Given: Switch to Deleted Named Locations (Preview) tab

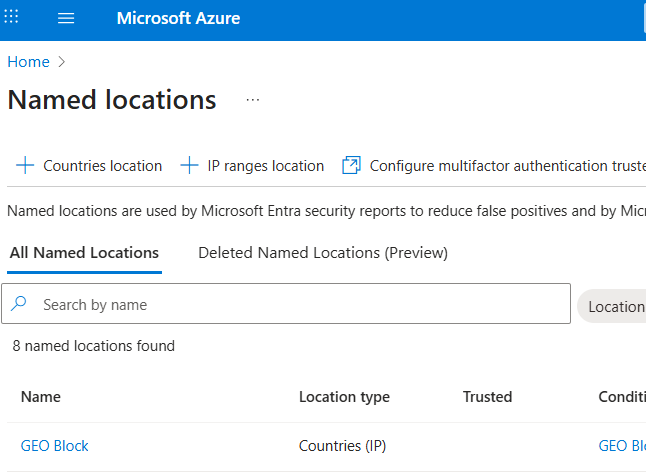Looking at the screenshot, I should click(x=323, y=252).
